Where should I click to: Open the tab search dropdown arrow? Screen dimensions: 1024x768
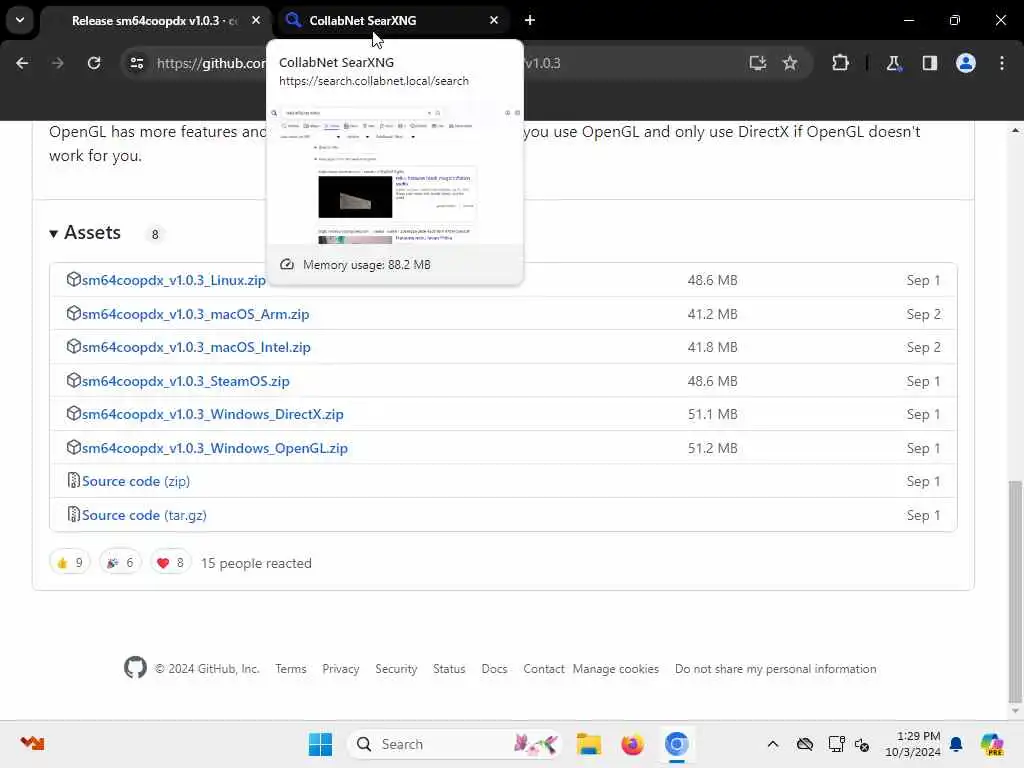click(20, 20)
